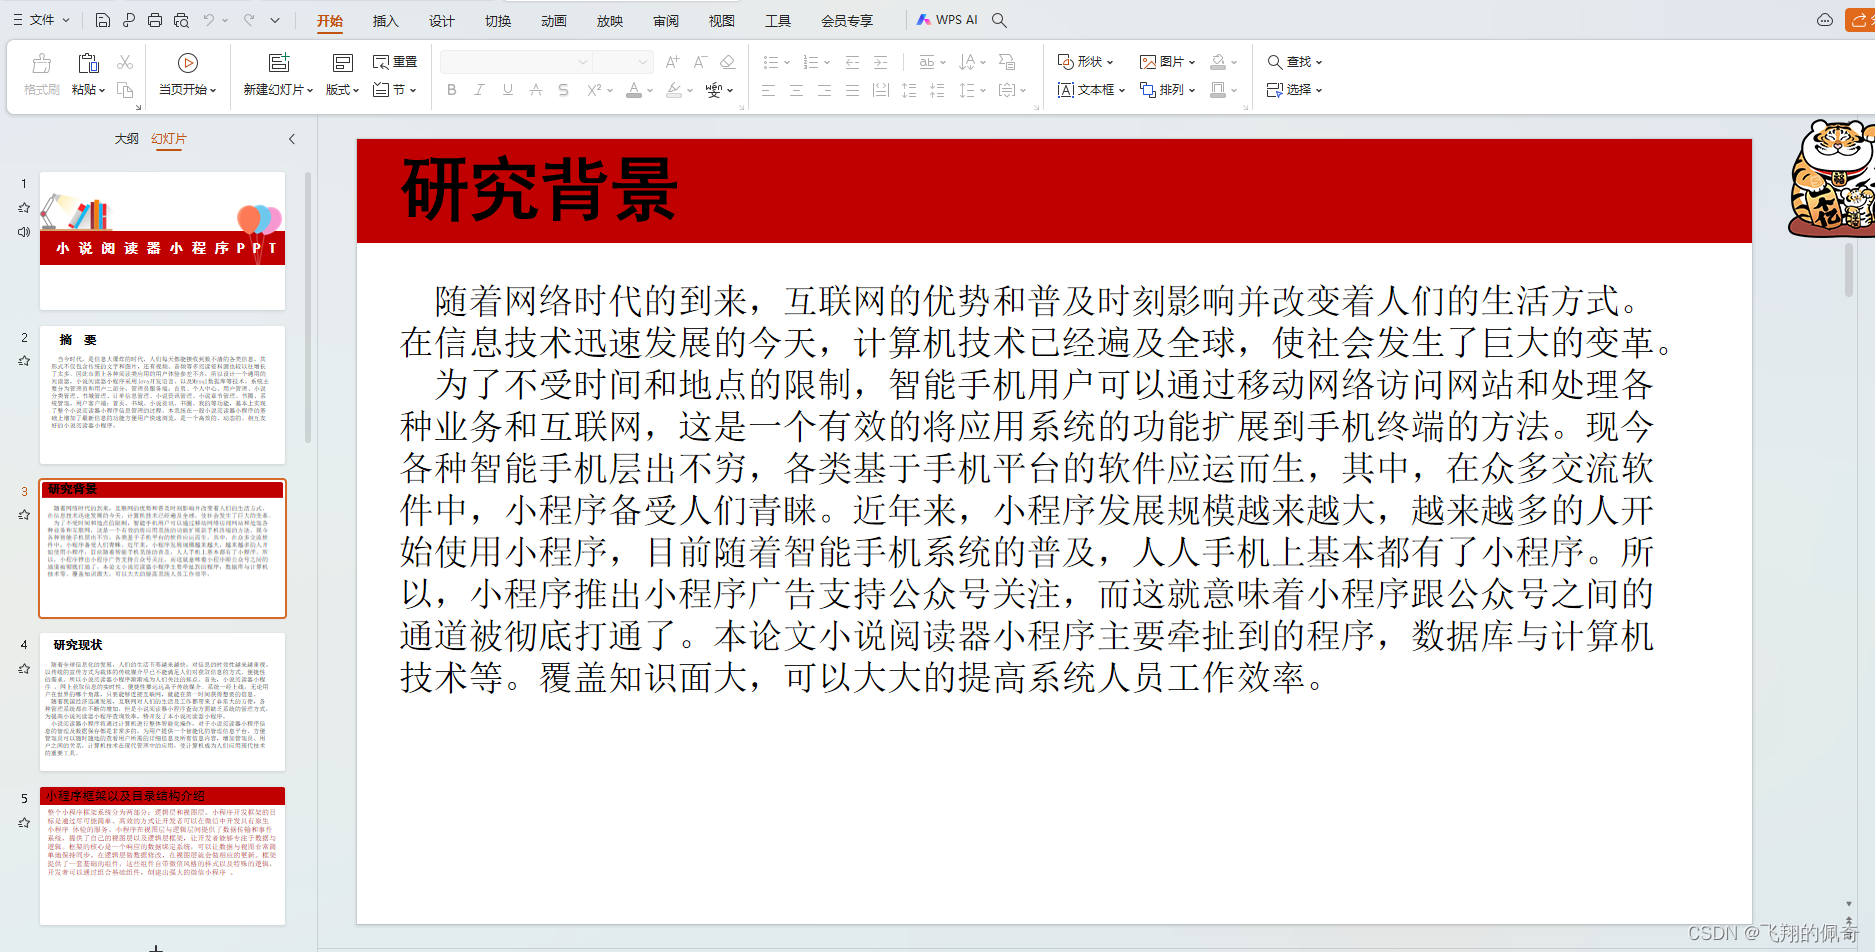This screenshot has height=952, width=1875.
Task: Click the text highlight color swatch
Action: click(x=674, y=90)
